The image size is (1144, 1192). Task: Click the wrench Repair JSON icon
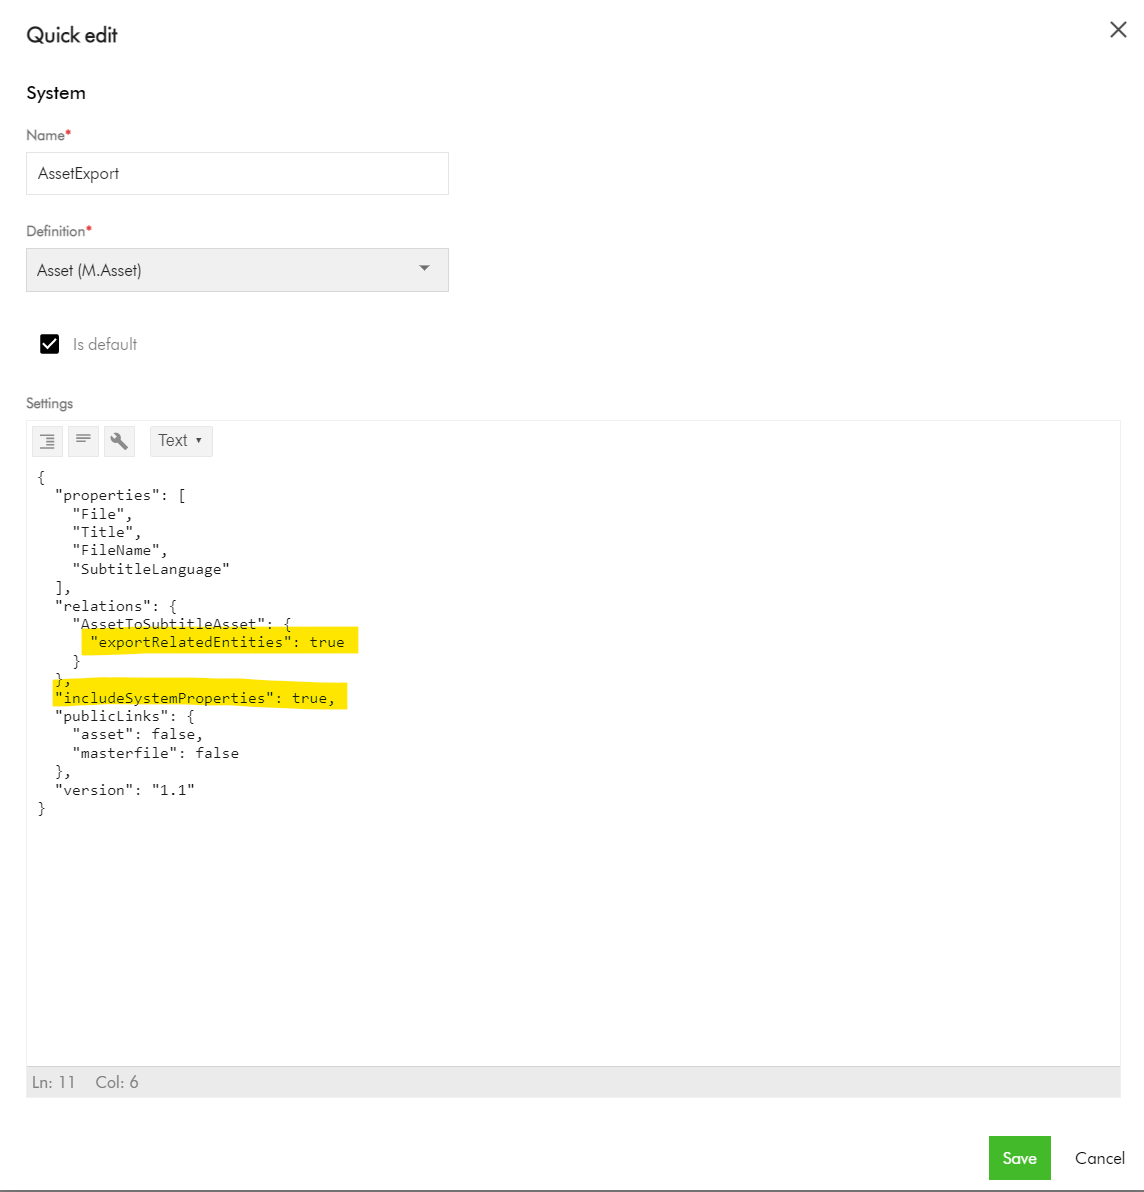tap(119, 441)
